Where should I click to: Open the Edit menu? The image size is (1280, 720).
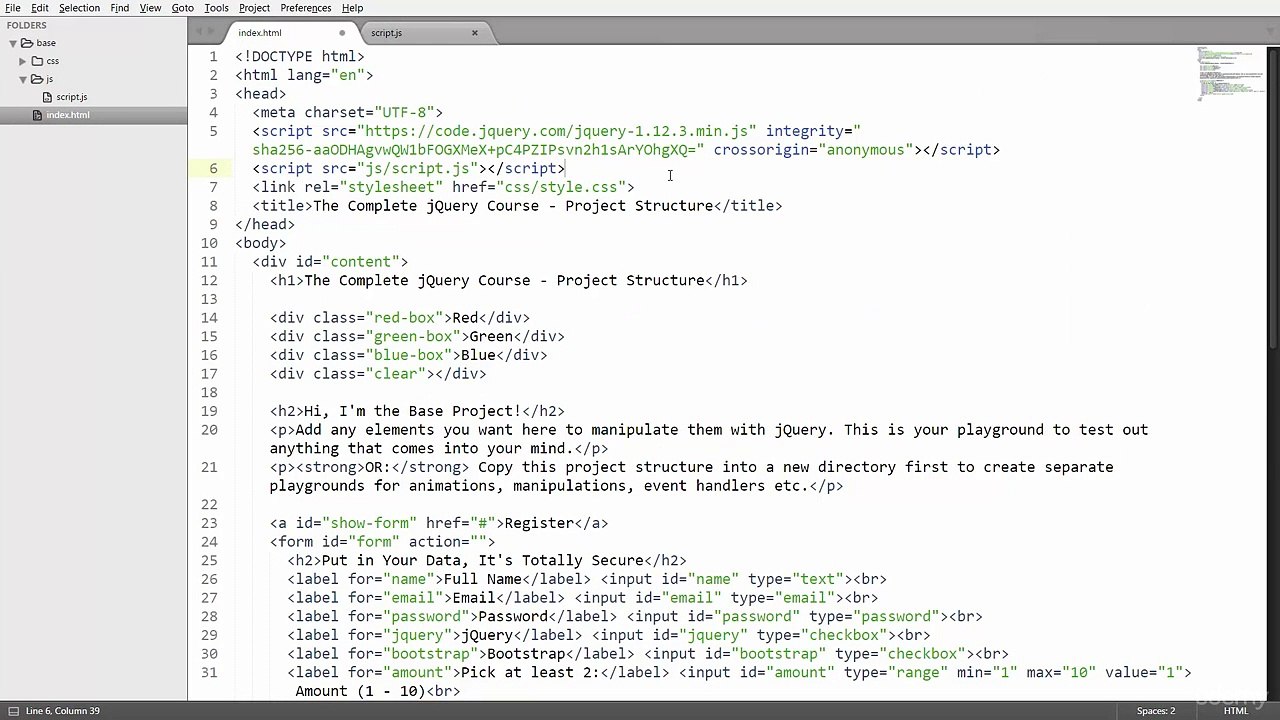coord(40,8)
